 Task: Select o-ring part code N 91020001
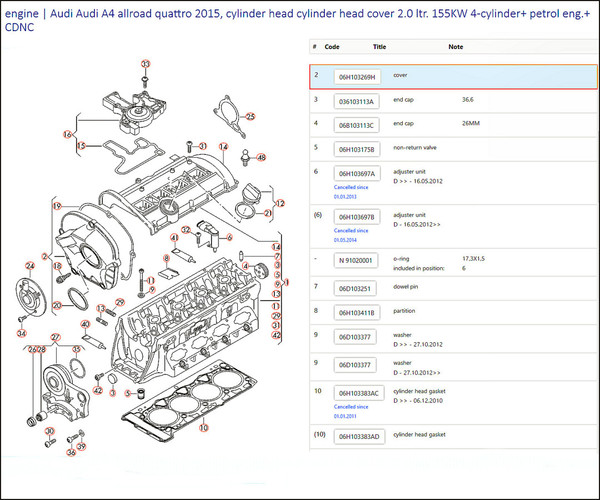pos(357,261)
